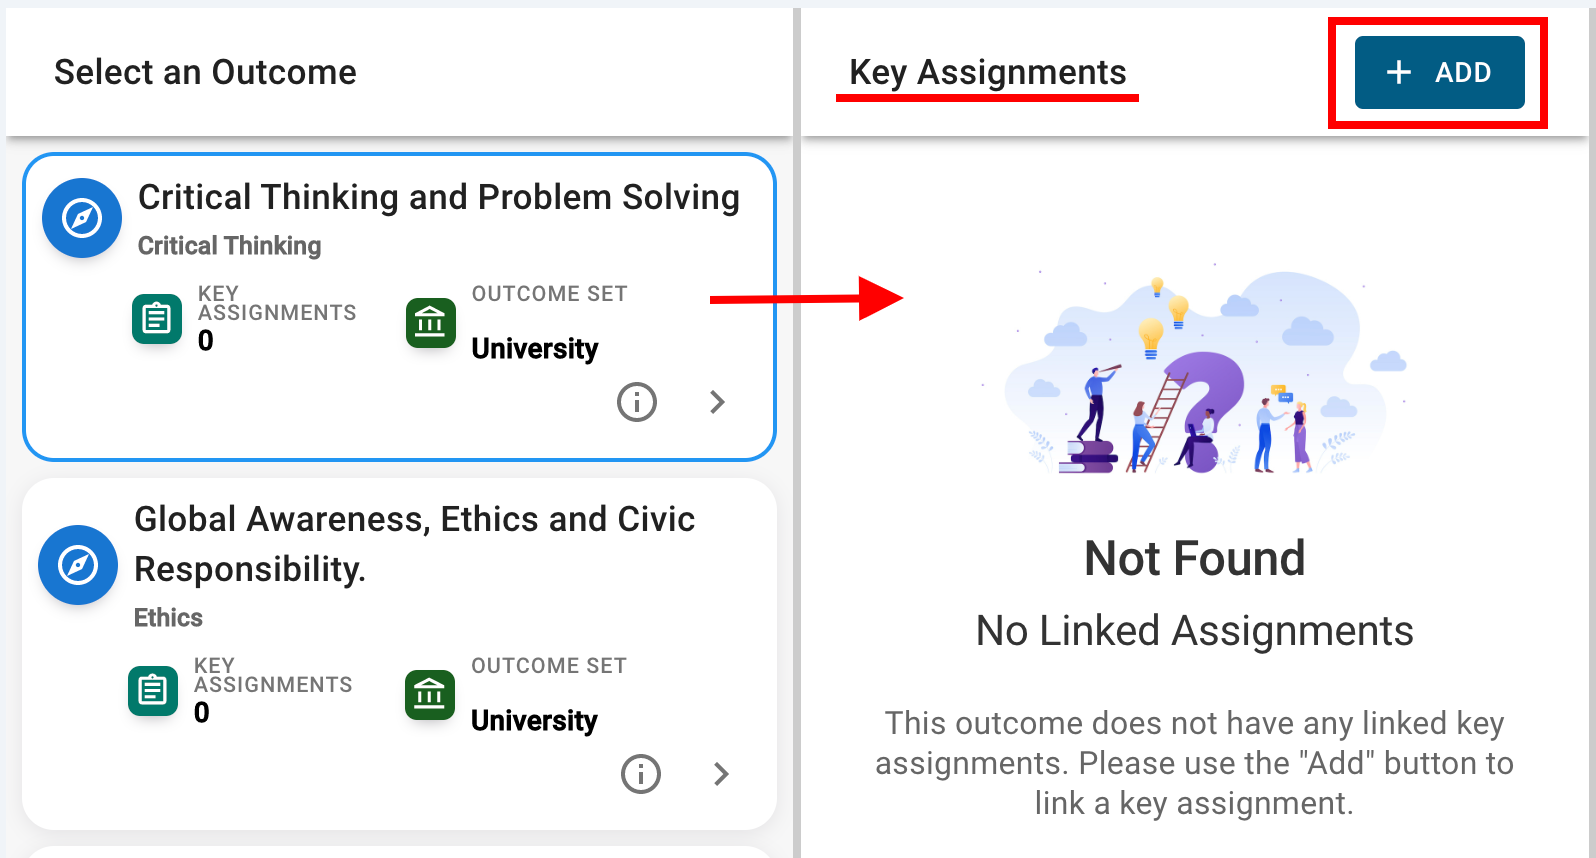Viewport: 1596px width, 858px height.
Task: Click Key Assignments clipboard icon in Critical Thinking card
Action: 157,319
